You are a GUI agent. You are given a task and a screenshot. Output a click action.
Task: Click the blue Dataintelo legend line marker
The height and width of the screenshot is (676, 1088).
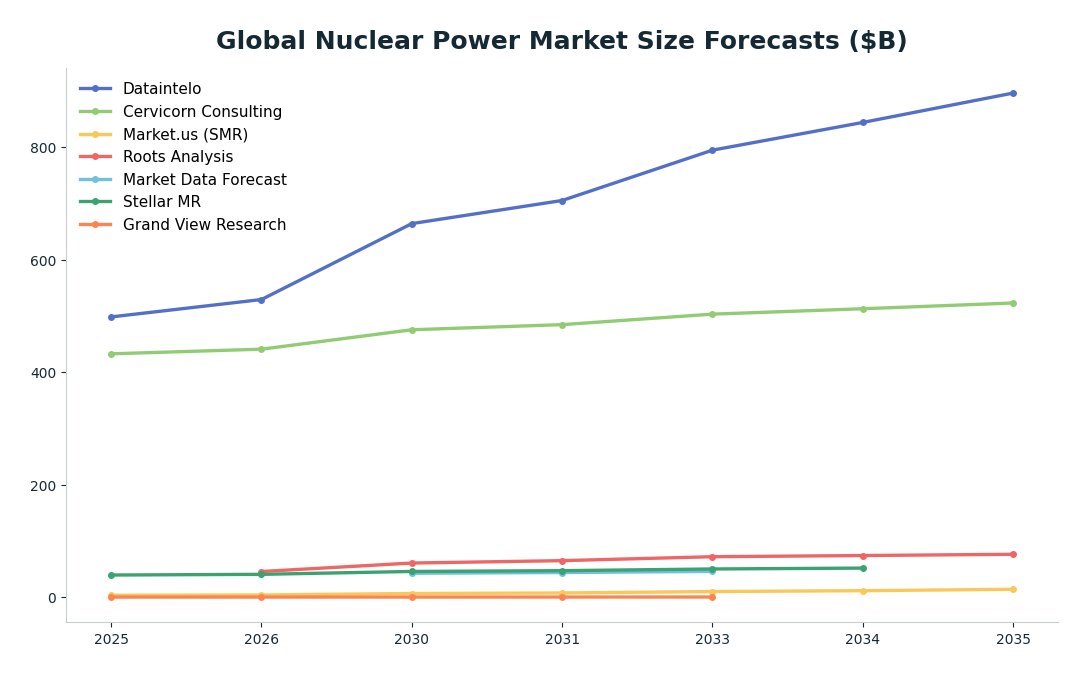pos(96,89)
